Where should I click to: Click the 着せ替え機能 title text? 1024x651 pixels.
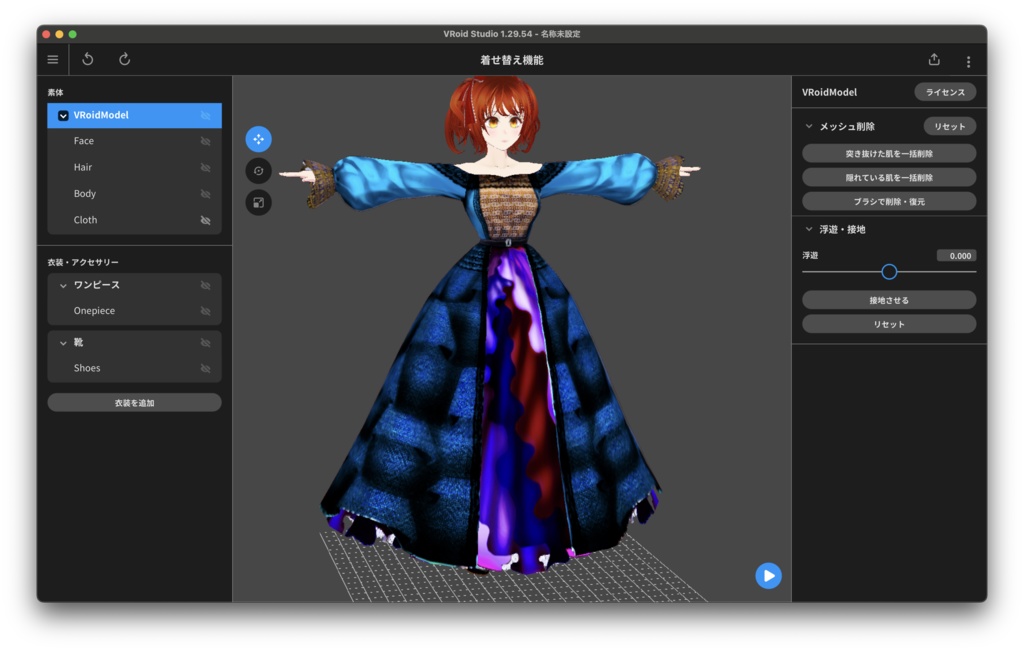(512, 60)
